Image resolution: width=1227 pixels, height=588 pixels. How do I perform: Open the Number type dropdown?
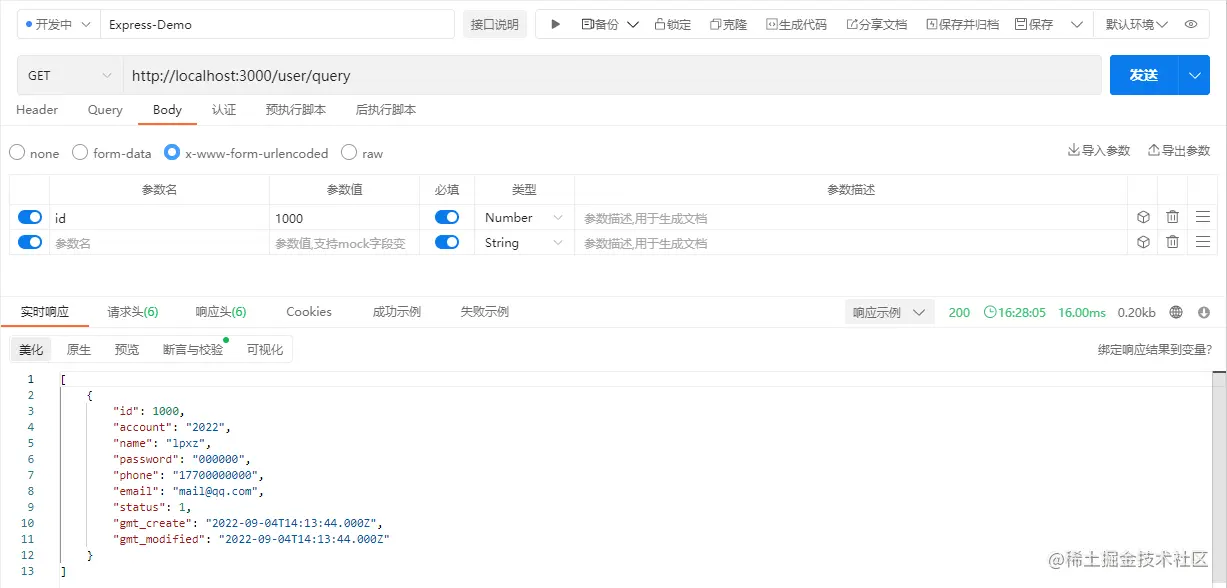(x=524, y=217)
